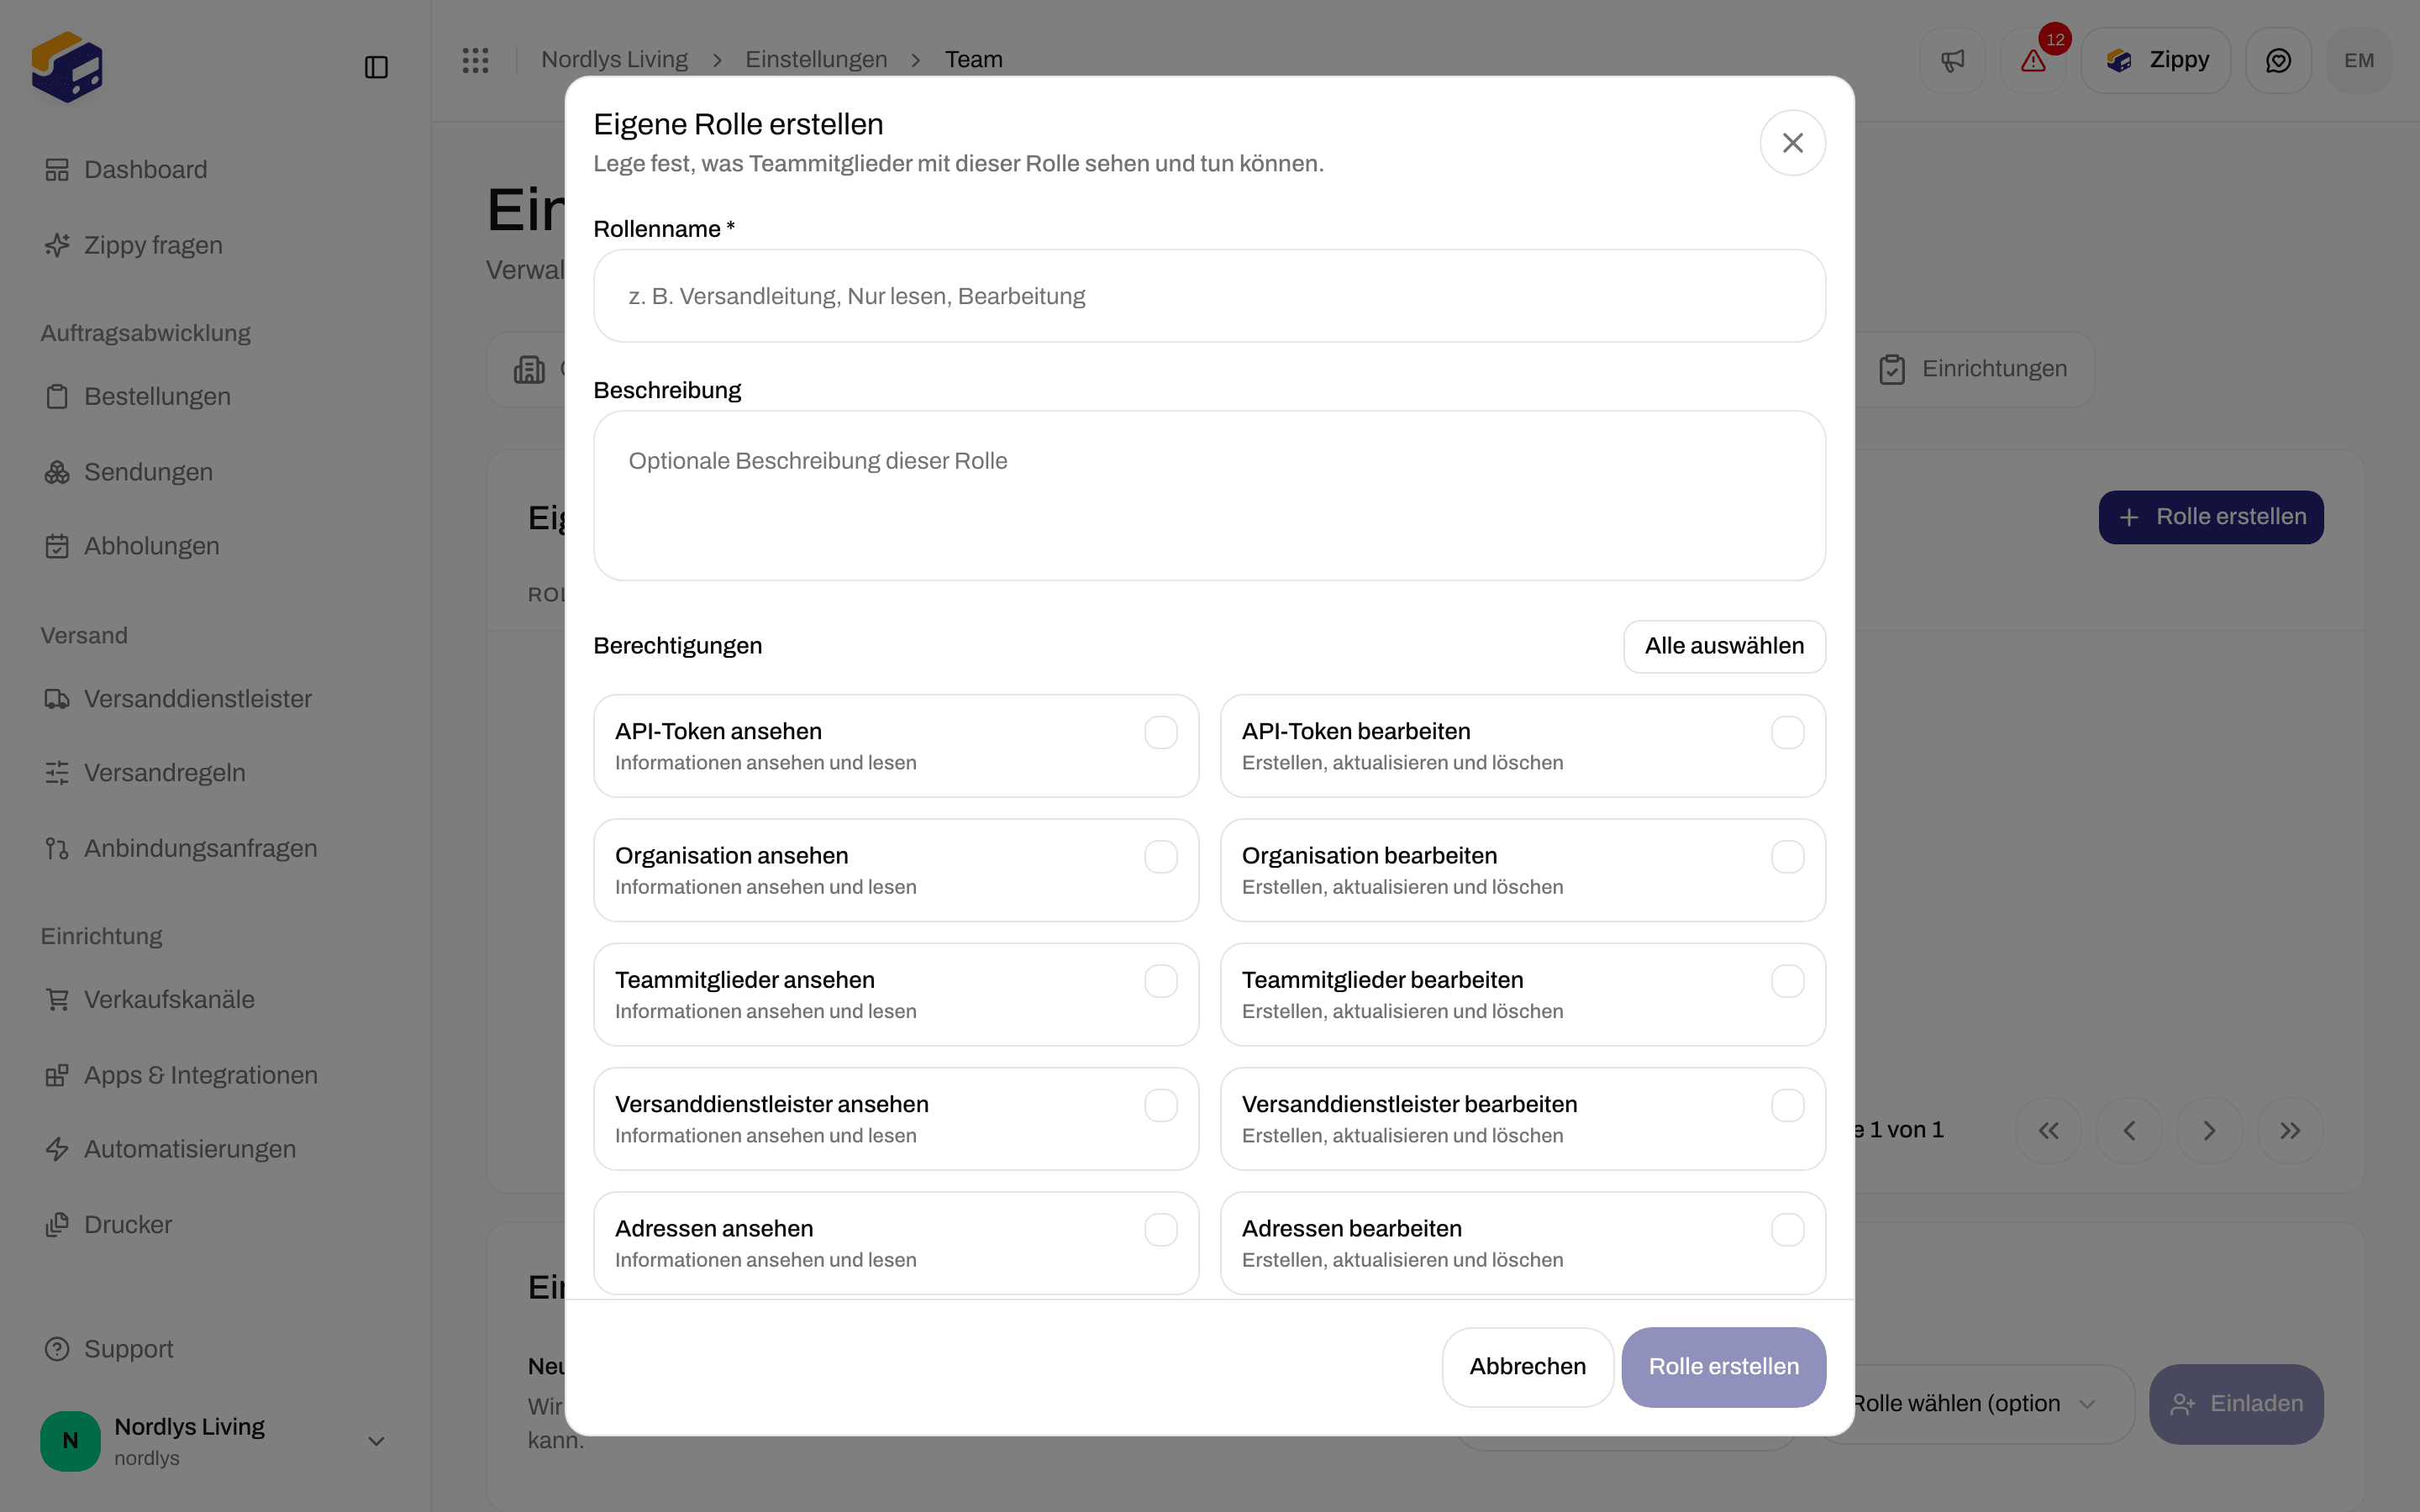
Task: Open Einstellungen breadcrumb
Action: pyautogui.click(x=816, y=60)
